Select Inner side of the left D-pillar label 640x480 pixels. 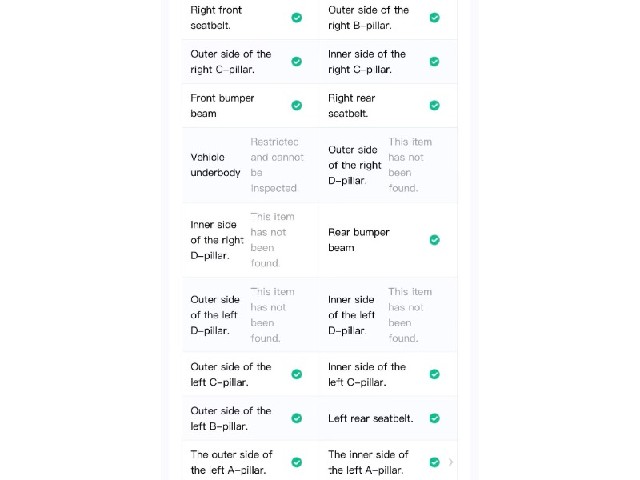tap(351, 315)
